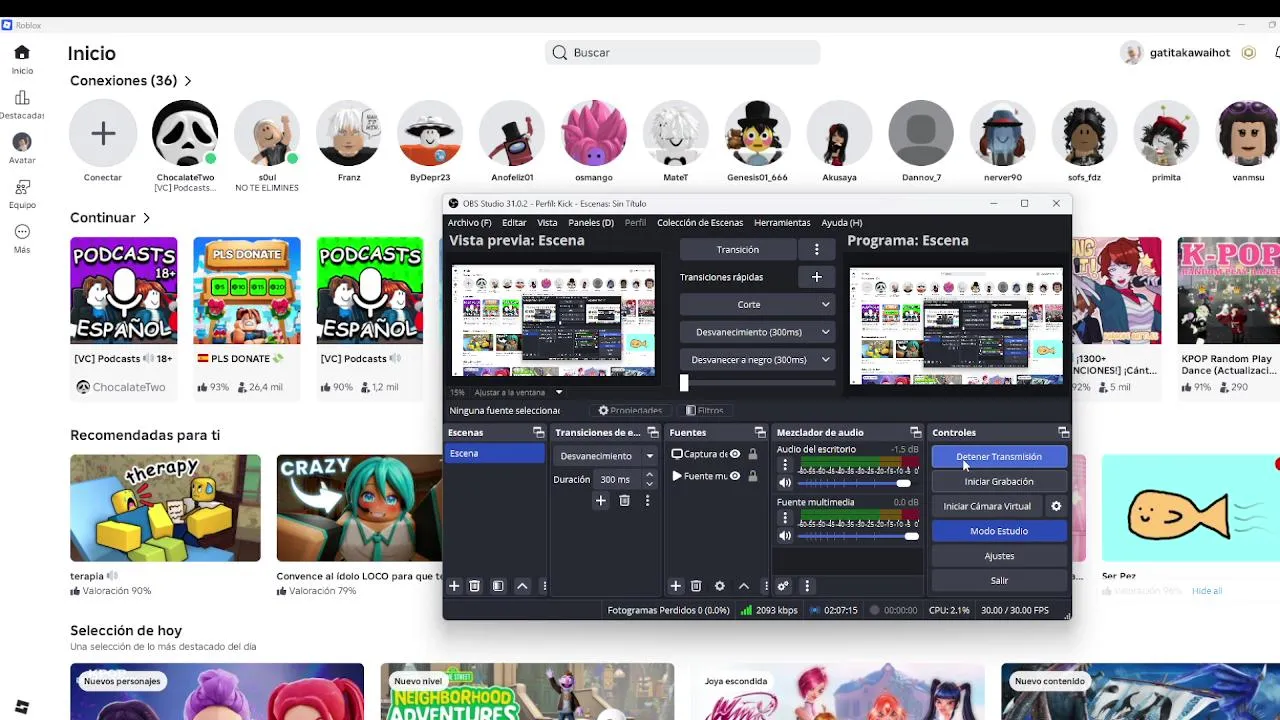Open Transición options three-dot menu
1280x720 pixels.
(x=816, y=250)
